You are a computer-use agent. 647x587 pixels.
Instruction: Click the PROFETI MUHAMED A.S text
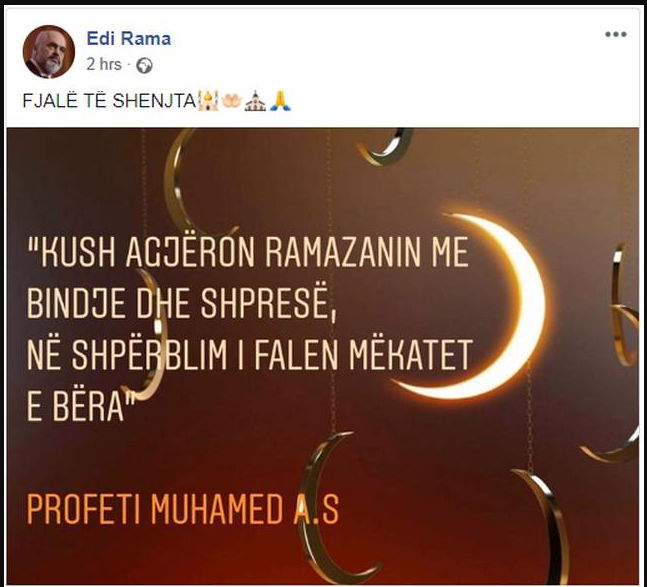pos(183,509)
